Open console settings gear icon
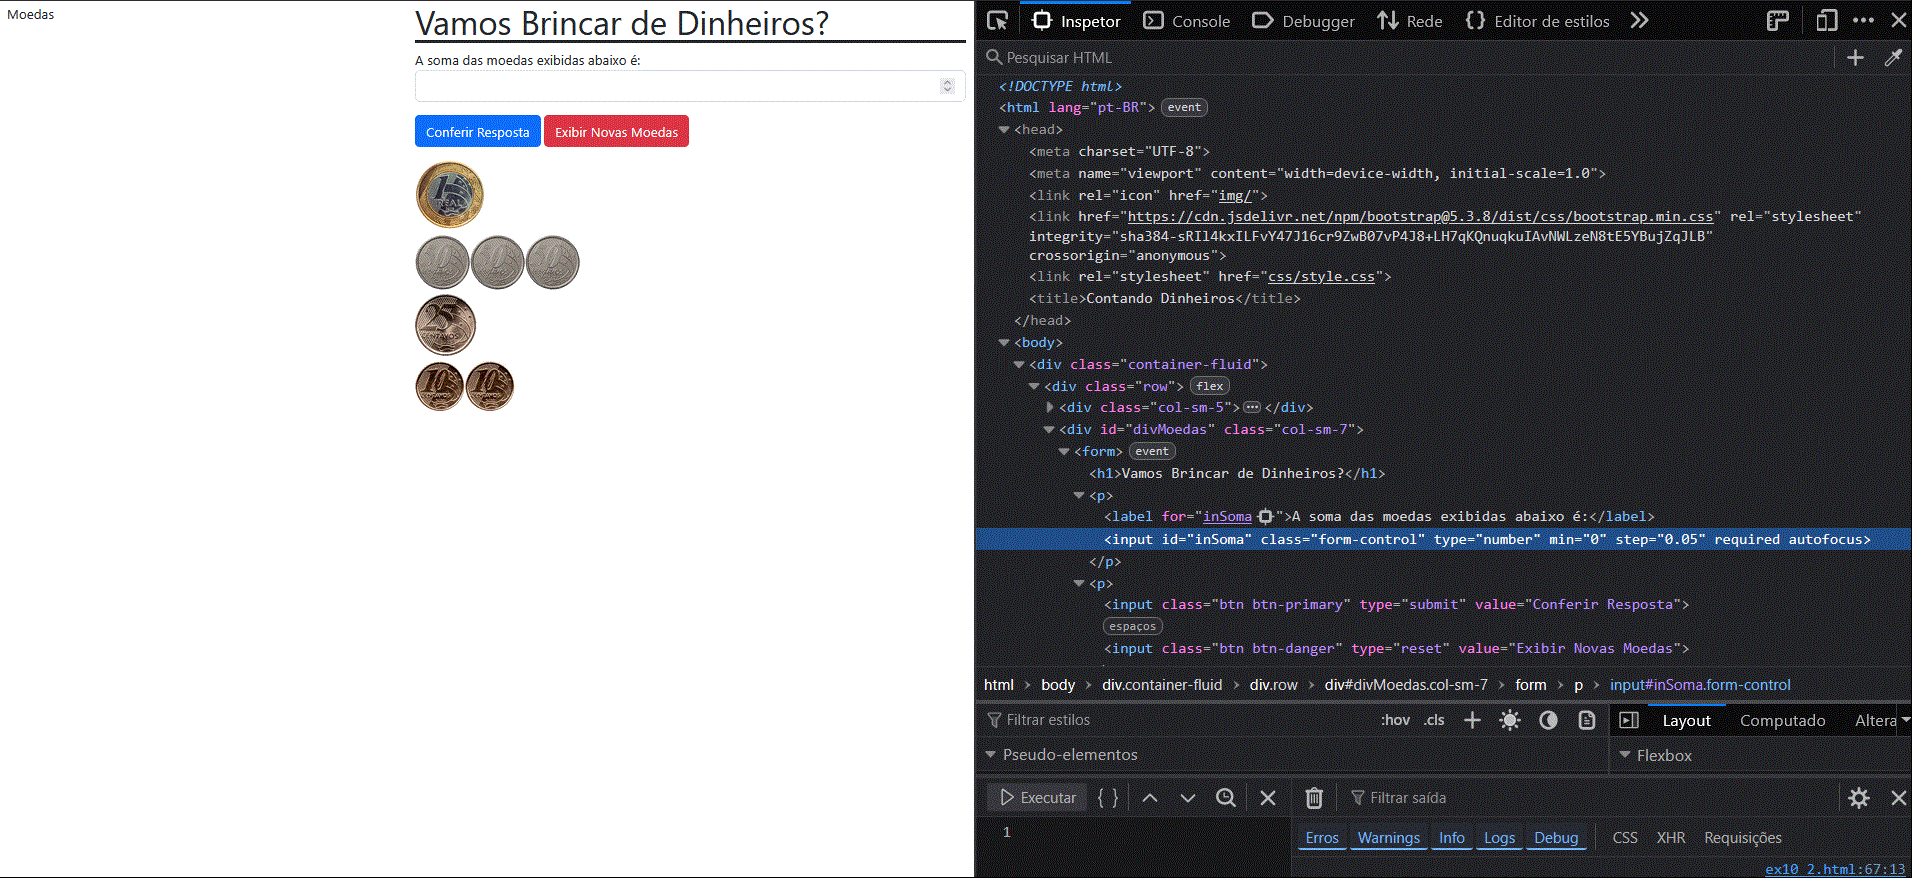Screen dimensions: 1912x878 coord(1859,797)
